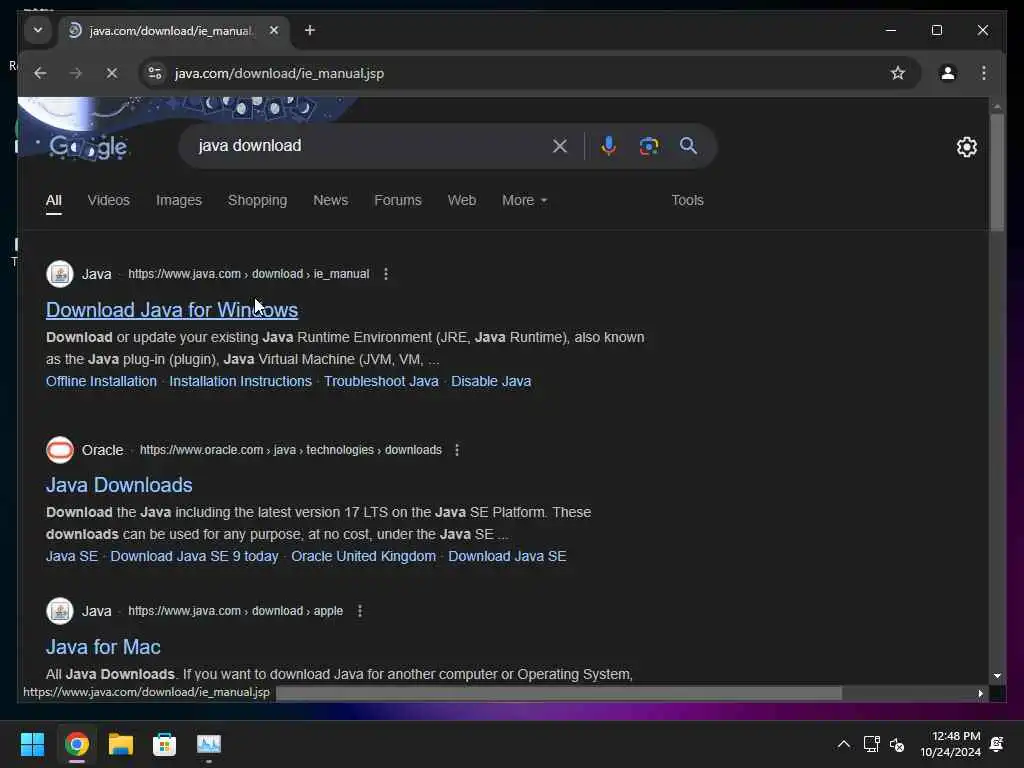Viewport: 1024px width, 768px height.
Task: Open the search Tools option
Action: click(x=687, y=200)
